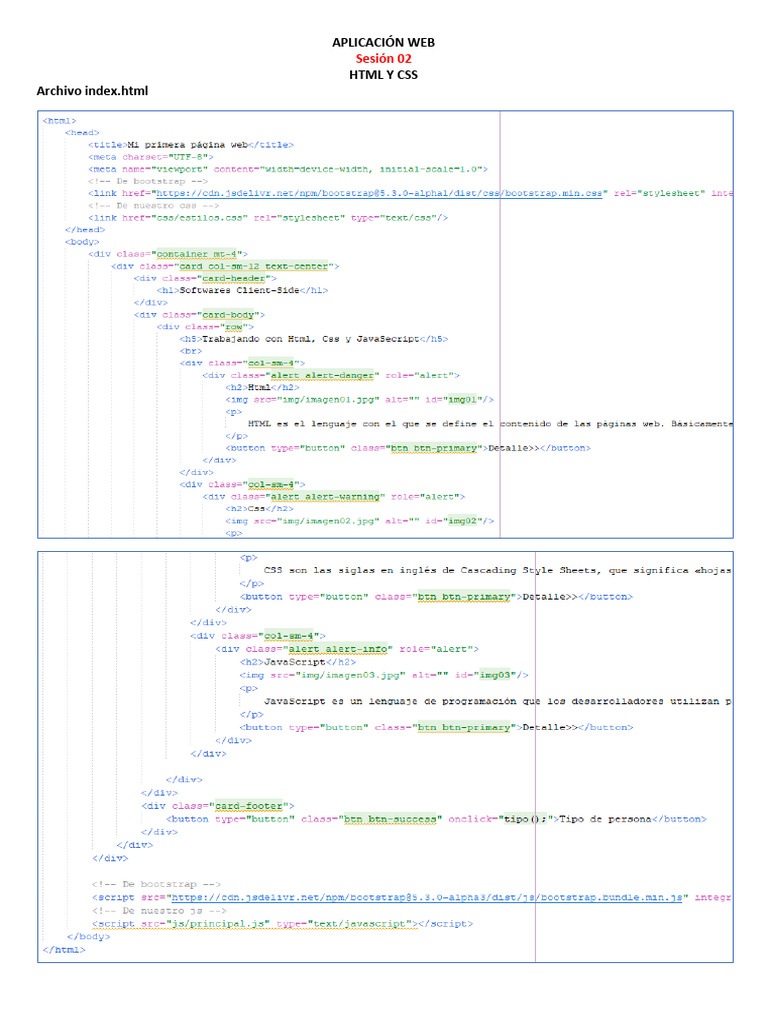This screenshot has height=1024, width=768.
Task: Click the 'Archivo index.html' heading
Action: (92, 91)
